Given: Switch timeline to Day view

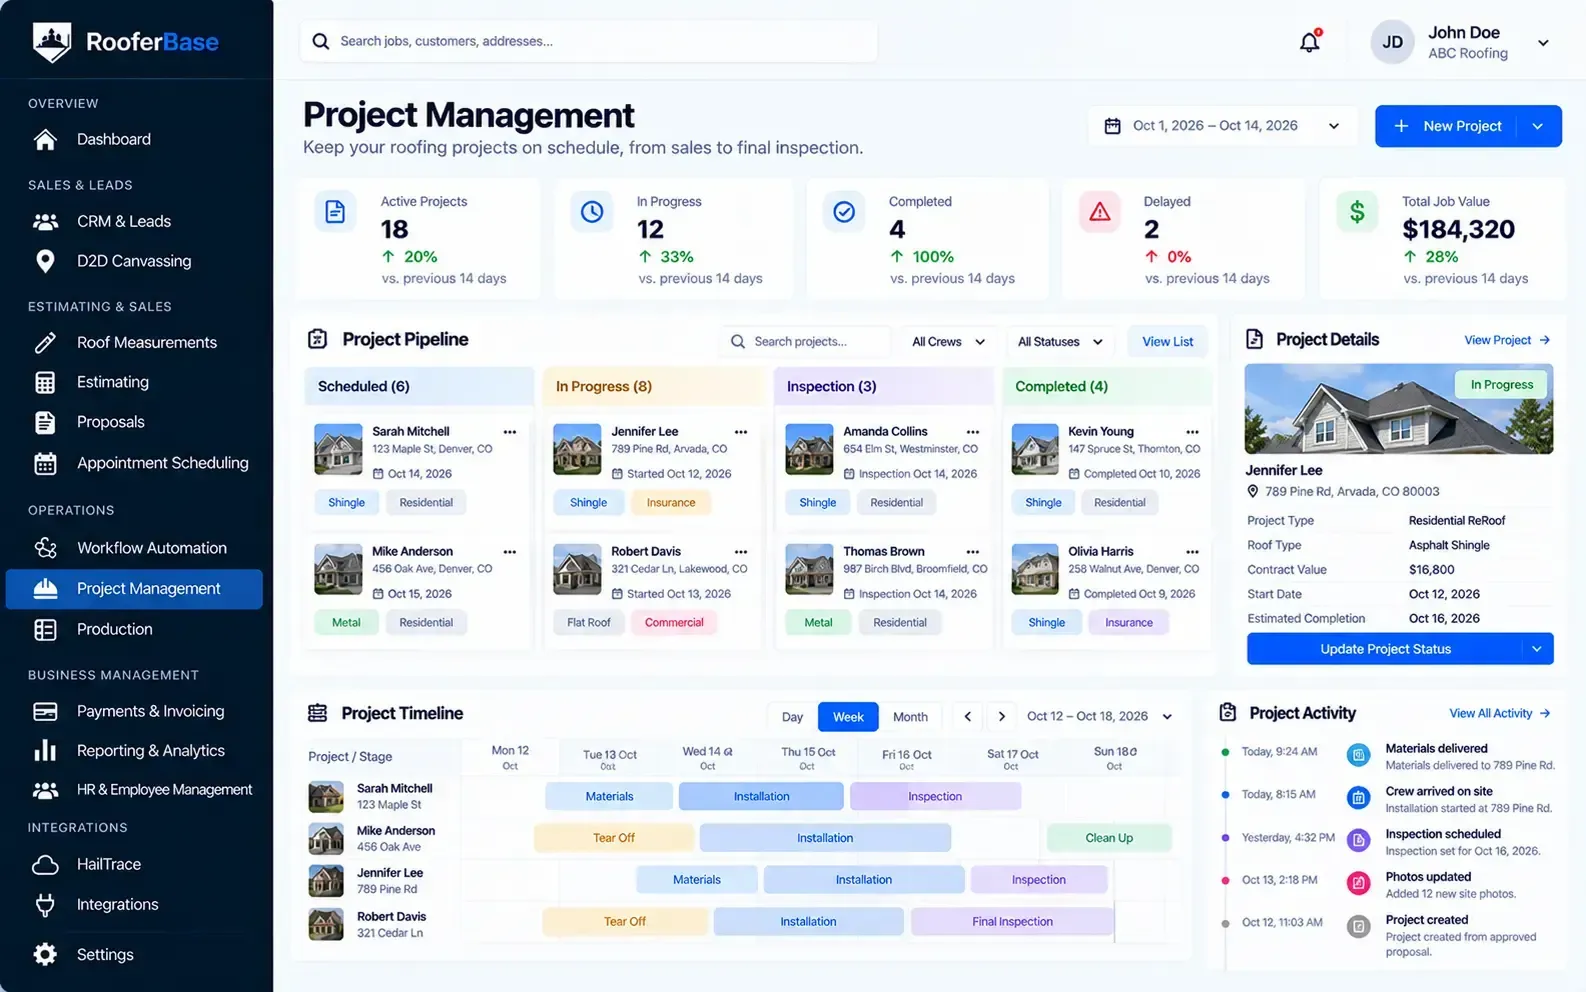Looking at the screenshot, I should click(792, 717).
